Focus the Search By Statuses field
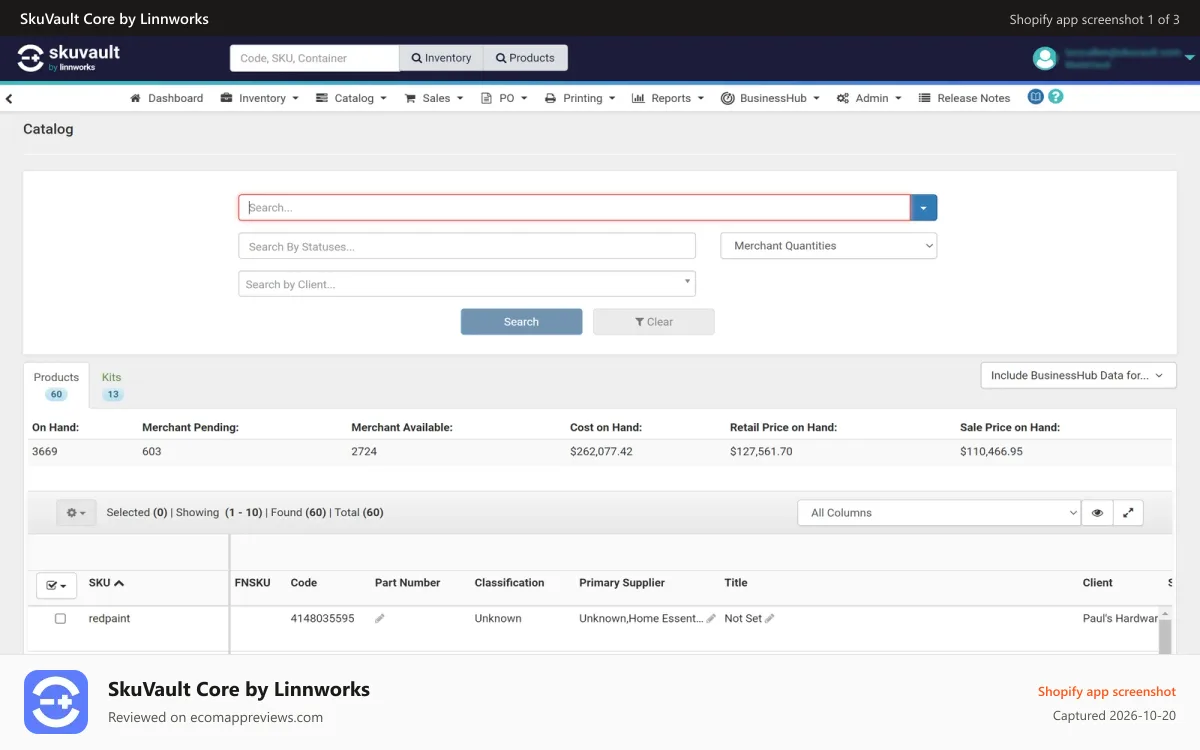1200x750 pixels. pyautogui.click(x=467, y=246)
